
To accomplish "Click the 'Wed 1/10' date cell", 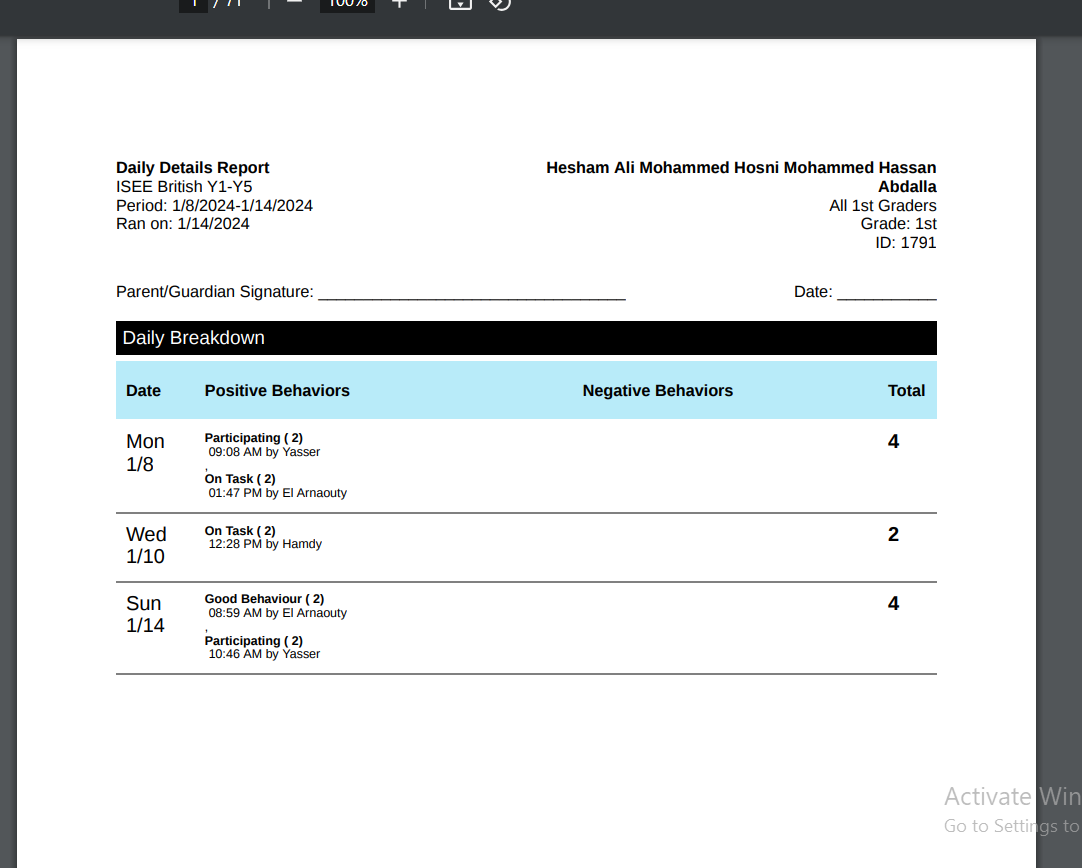I will coord(146,545).
